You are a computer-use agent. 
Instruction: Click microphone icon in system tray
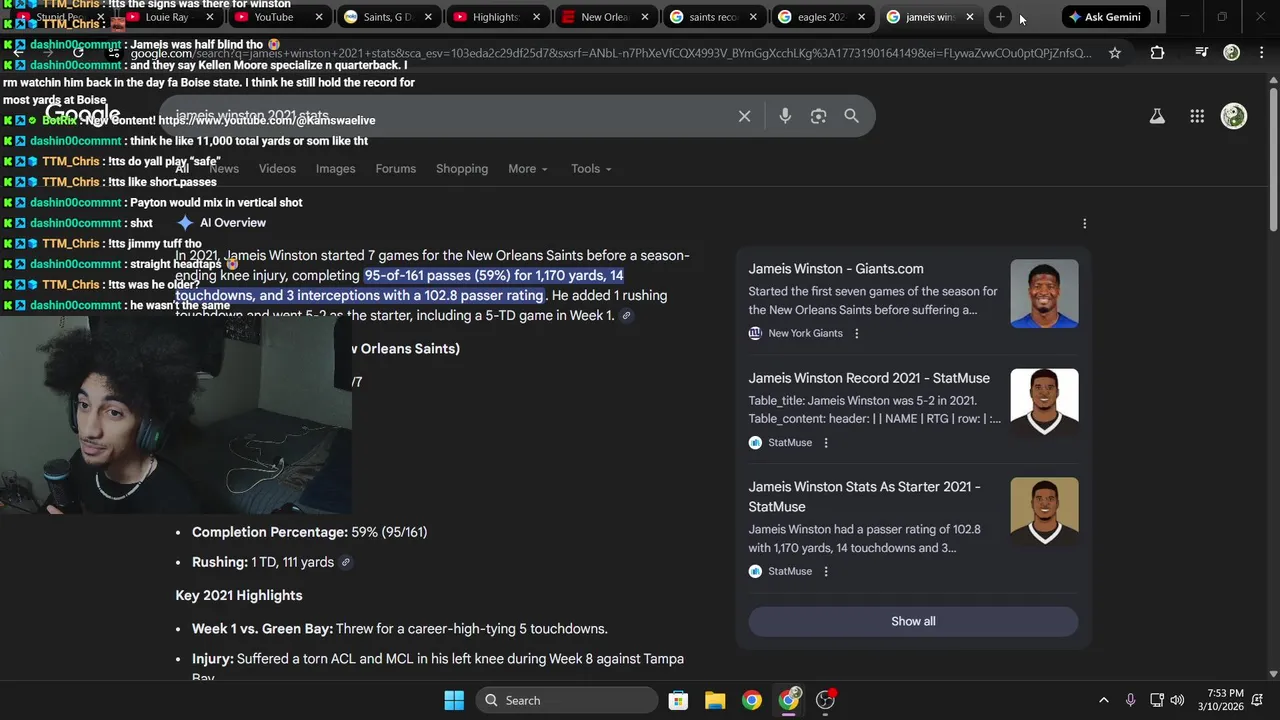(1130, 700)
